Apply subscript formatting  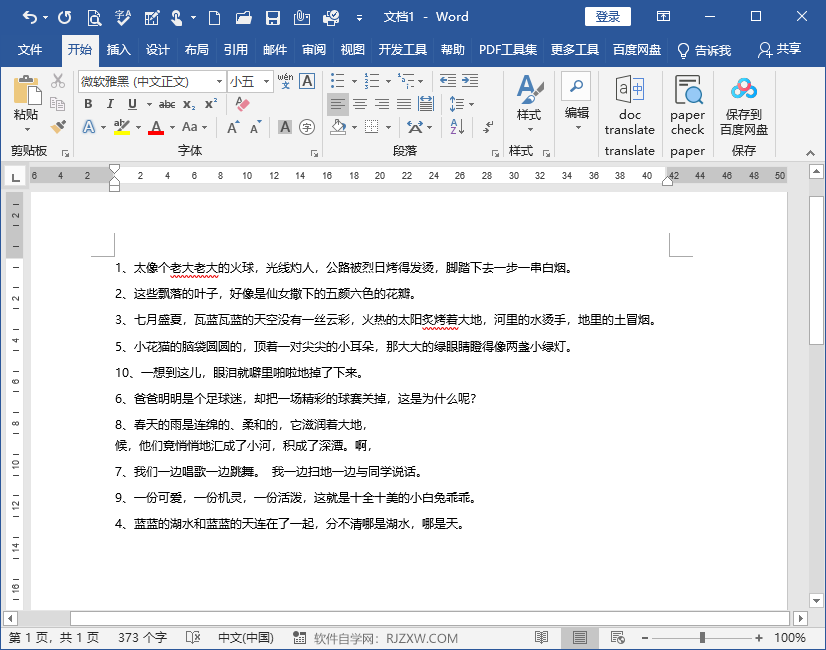[x=190, y=103]
